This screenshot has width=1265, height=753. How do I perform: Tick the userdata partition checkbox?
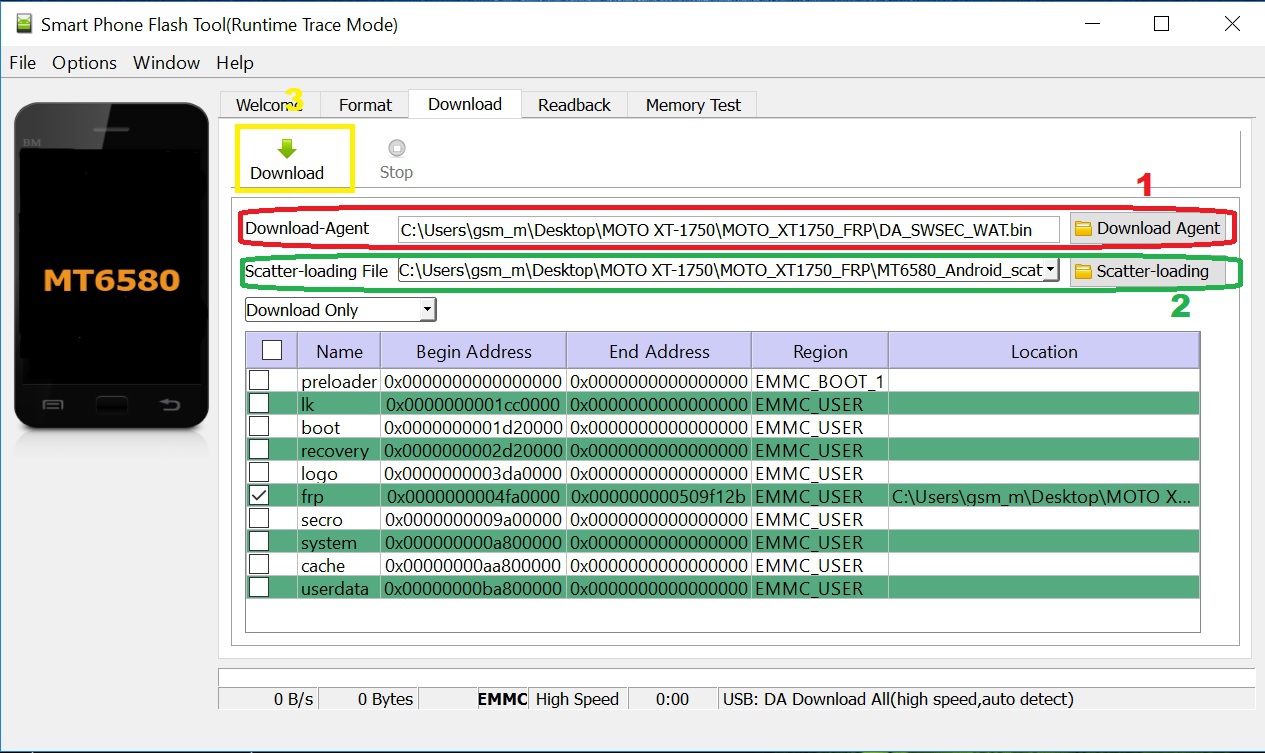(259, 588)
